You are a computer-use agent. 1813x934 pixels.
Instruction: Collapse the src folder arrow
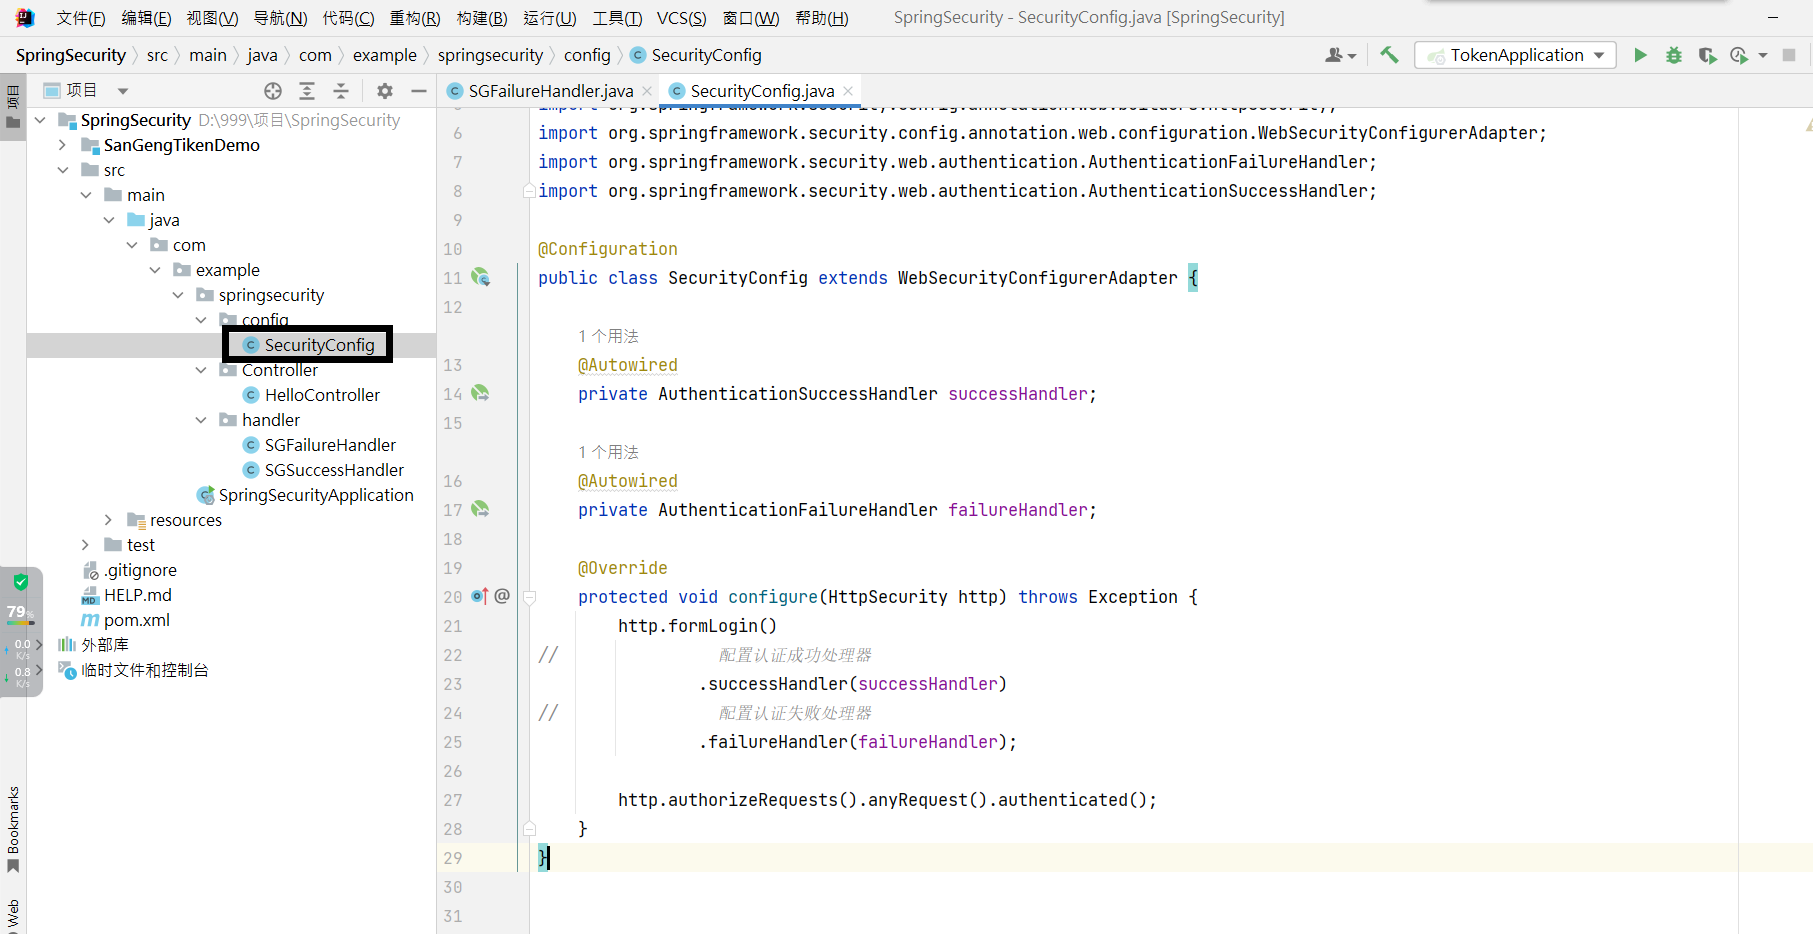(63, 170)
